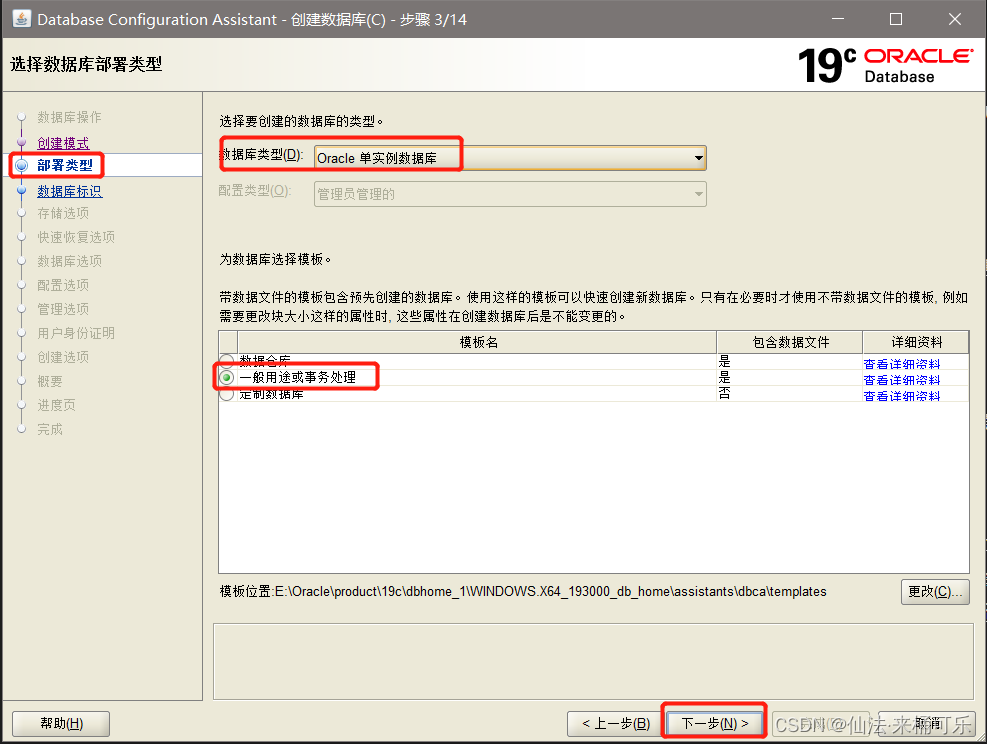View details link for 定制数据库 row

[x=902, y=396]
